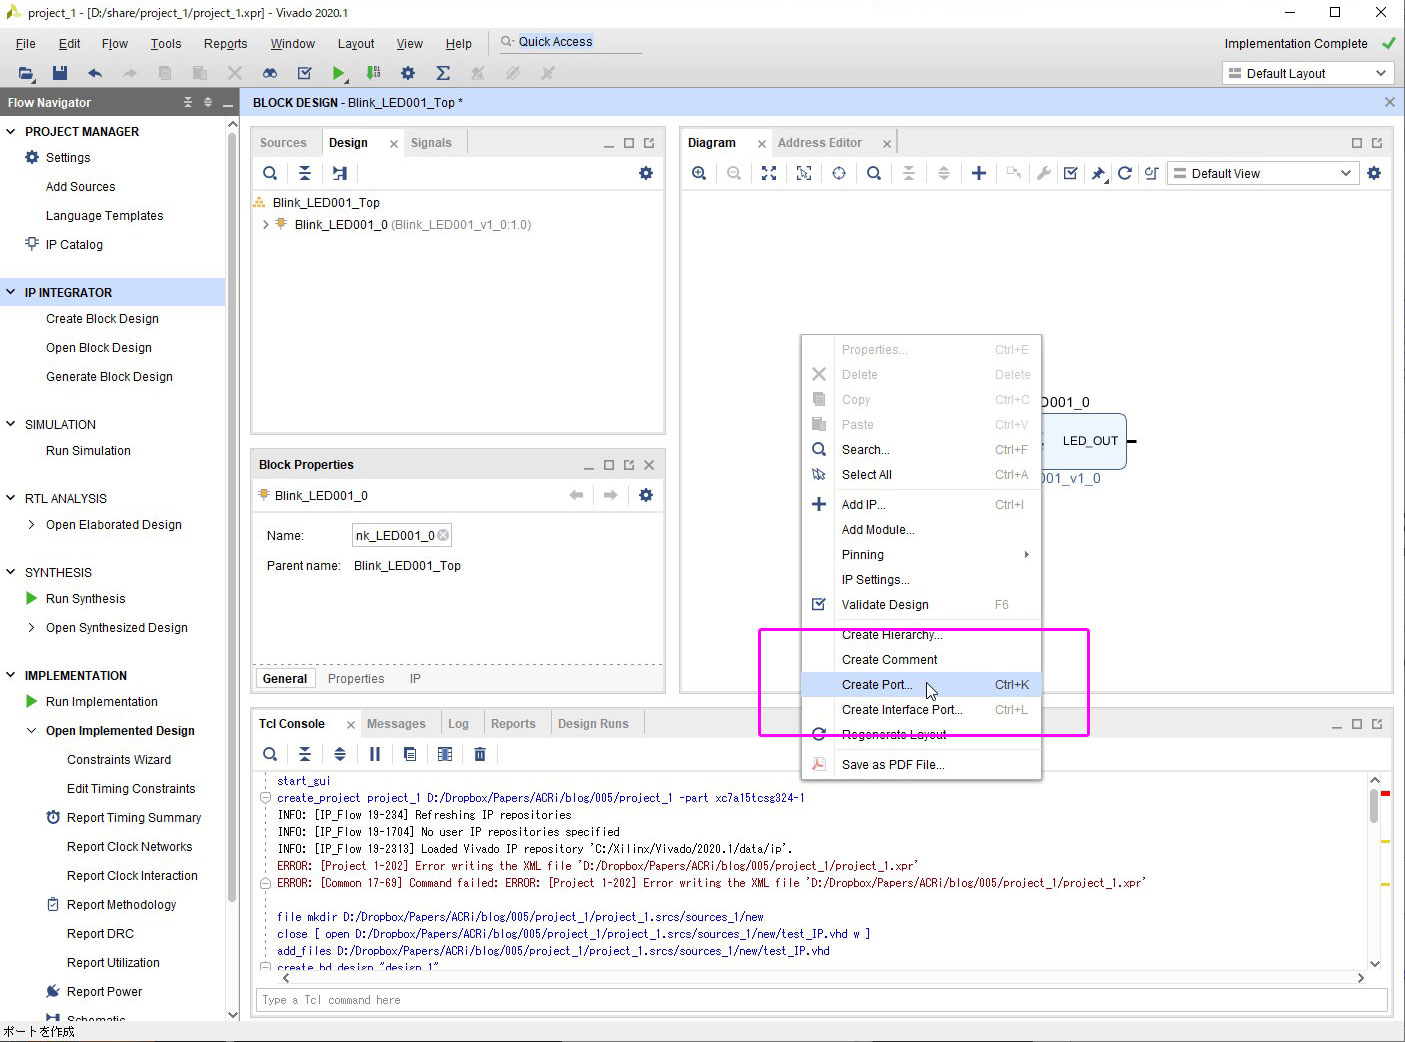Click Zoom In icon in Diagram toolbar
1405x1042 pixels.
[x=699, y=173]
